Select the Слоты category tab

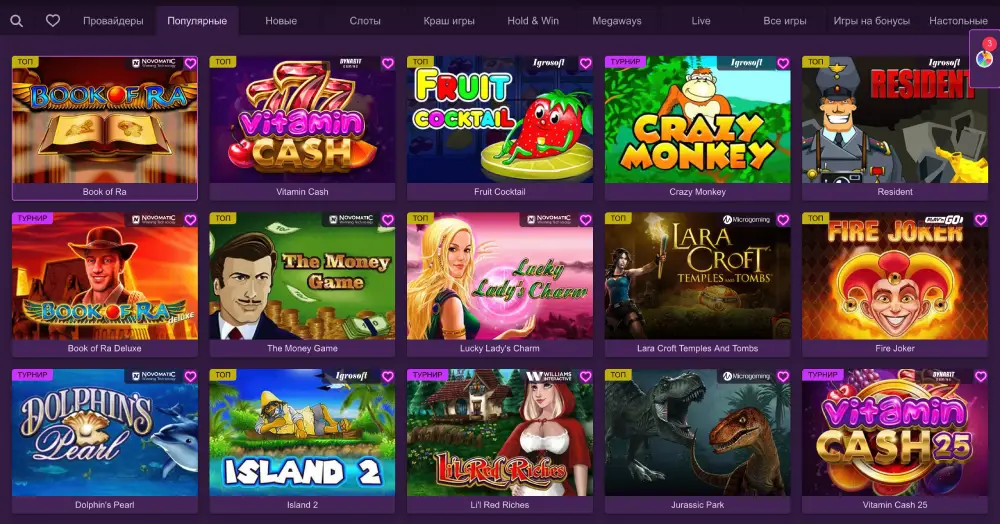pyautogui.click(x=365, y=21)
